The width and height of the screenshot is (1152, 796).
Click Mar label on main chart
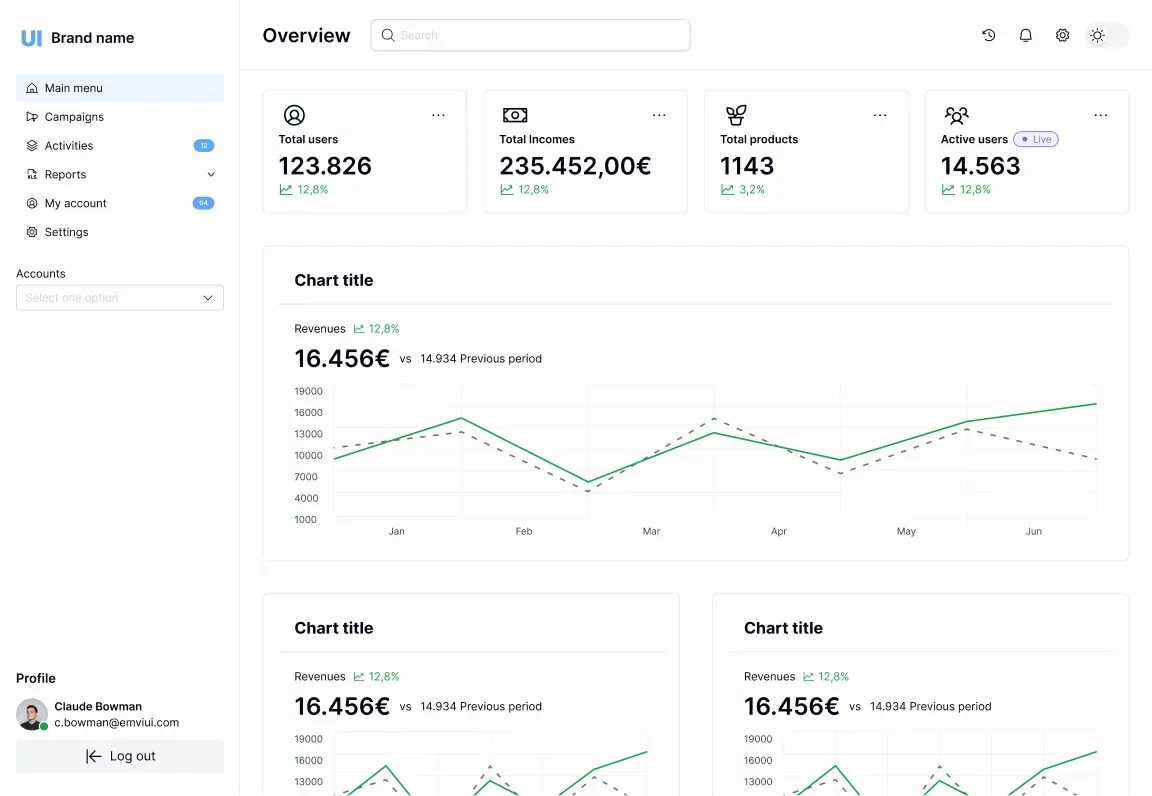tap(651, 531)
